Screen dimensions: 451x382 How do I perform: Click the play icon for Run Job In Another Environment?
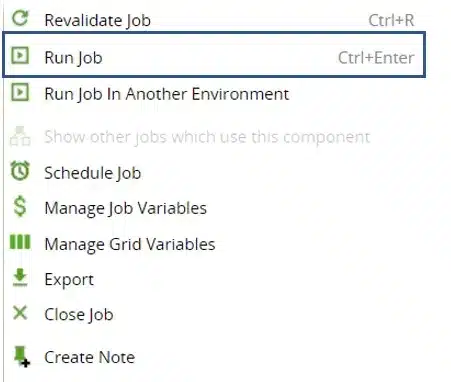20,92
